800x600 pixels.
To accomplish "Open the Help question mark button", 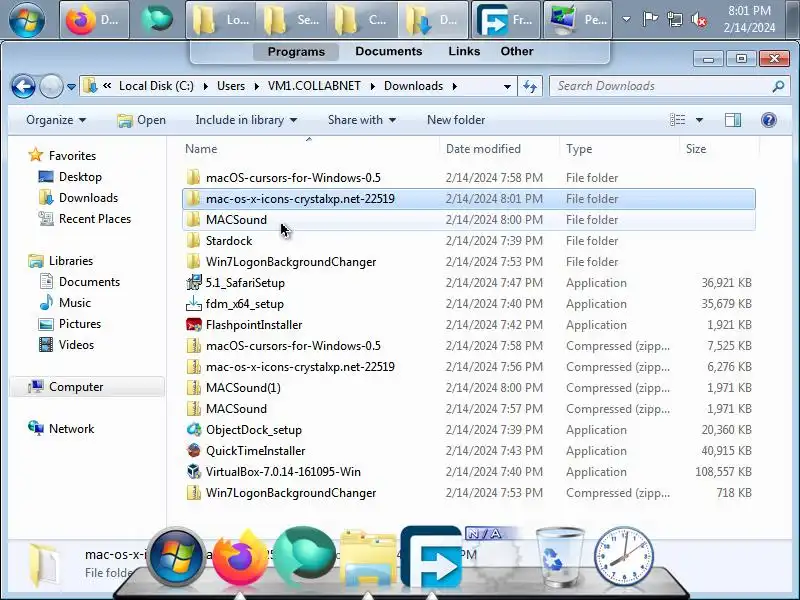I will point(768,120).
